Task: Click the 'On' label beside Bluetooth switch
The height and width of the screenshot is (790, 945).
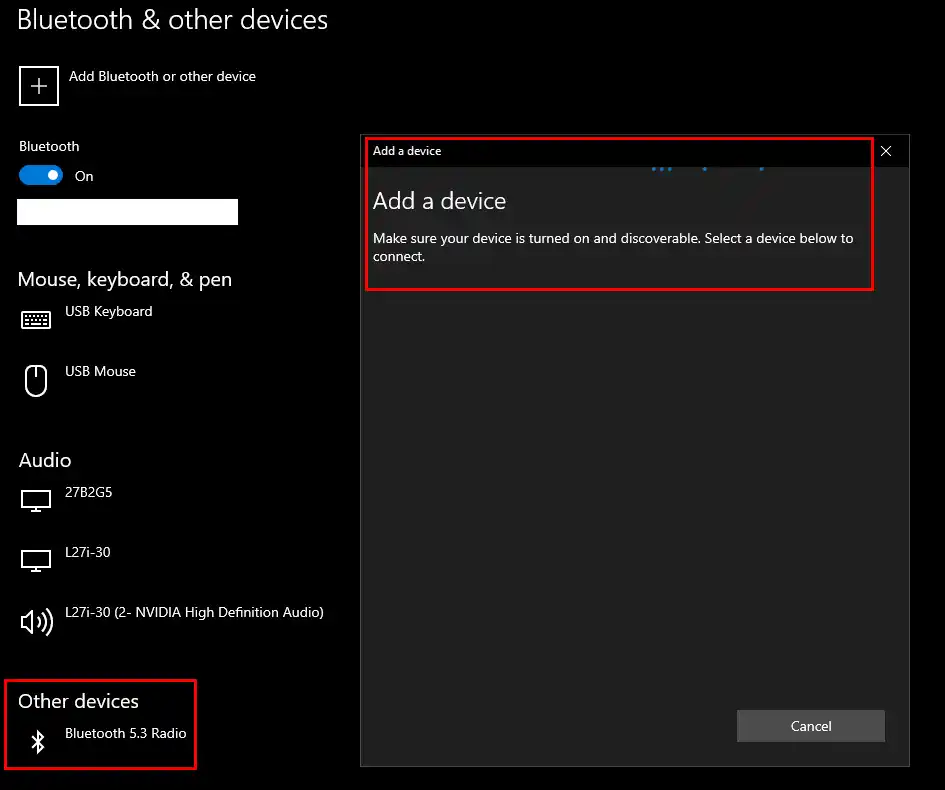Action: click(x=84, y=177)
